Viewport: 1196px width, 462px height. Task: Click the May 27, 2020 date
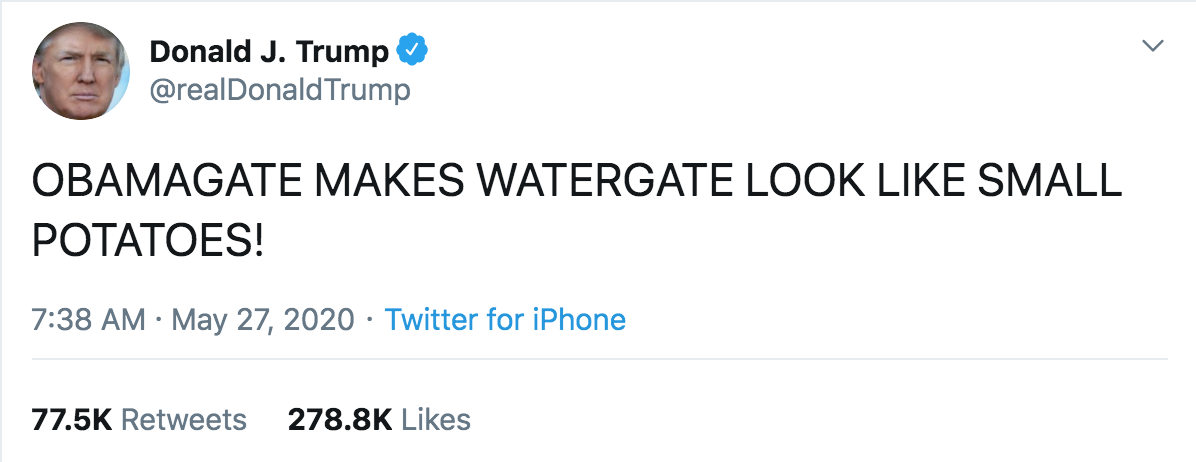pyautogui.click(x=263, y=320)
